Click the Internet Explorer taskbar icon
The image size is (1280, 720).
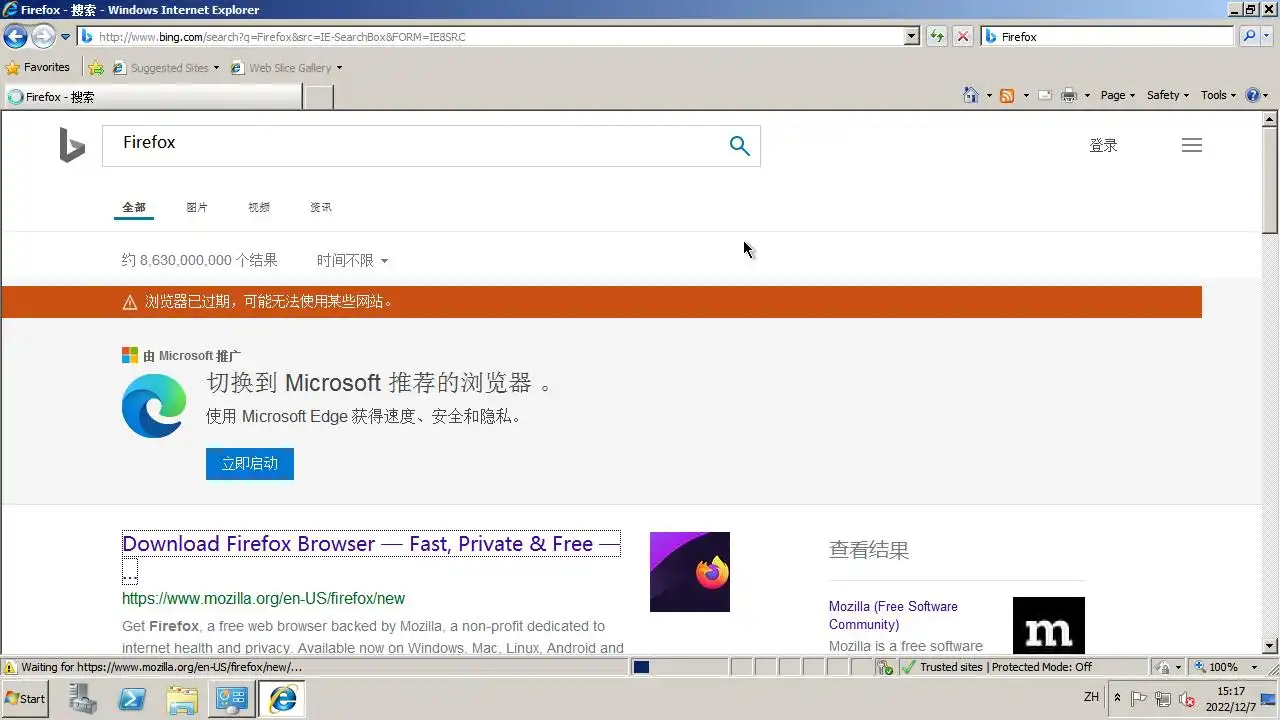click(282, 699)
